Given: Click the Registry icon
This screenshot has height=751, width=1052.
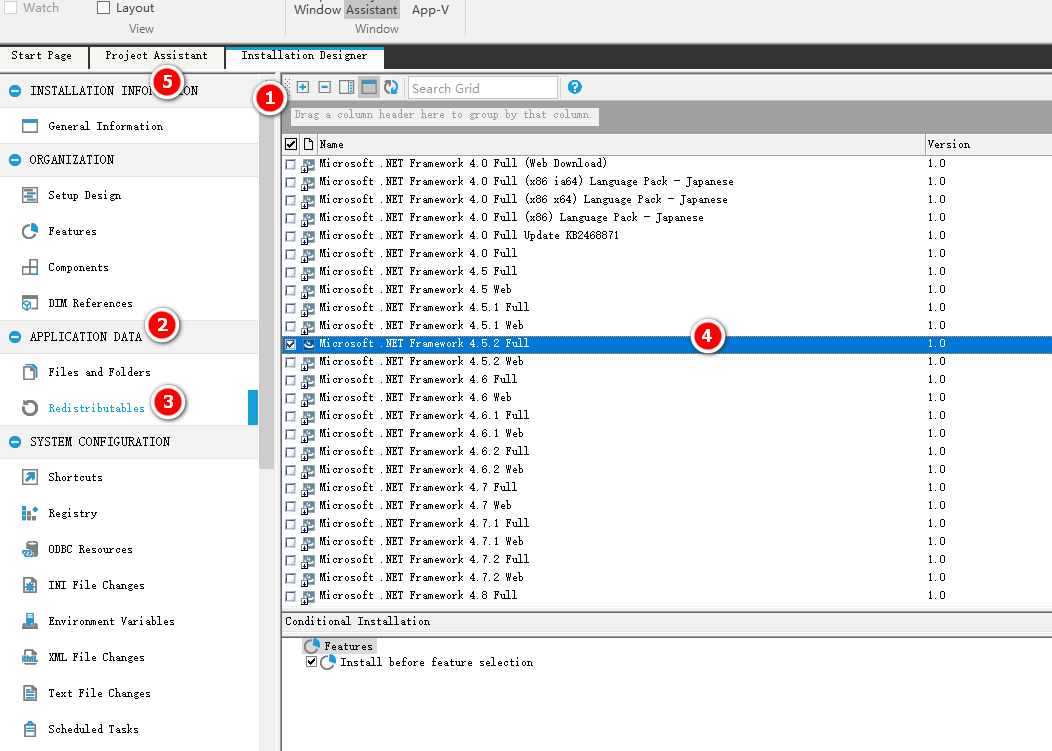Looking at the screenshot, I should coord(30,513).
